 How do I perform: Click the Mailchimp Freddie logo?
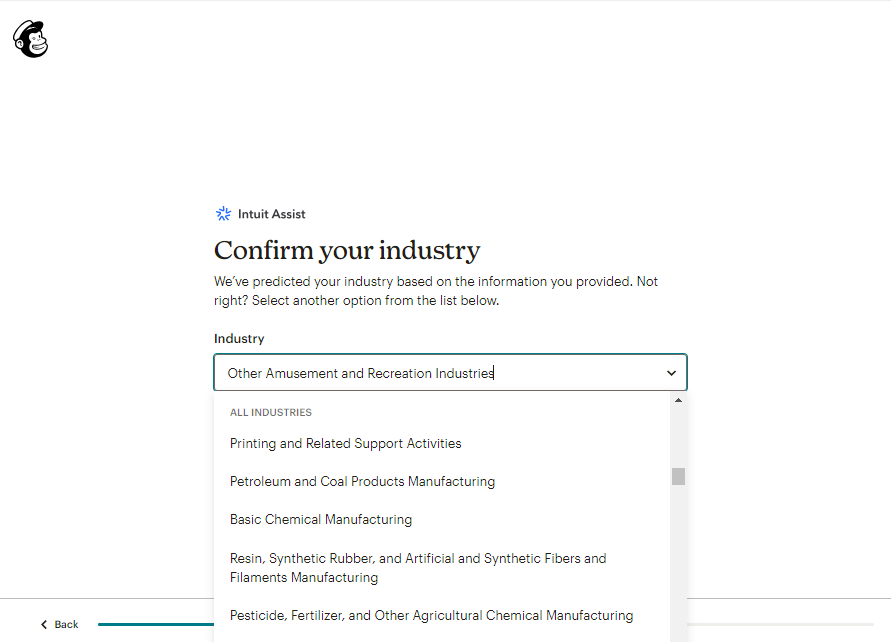click(x=31, y=39)
